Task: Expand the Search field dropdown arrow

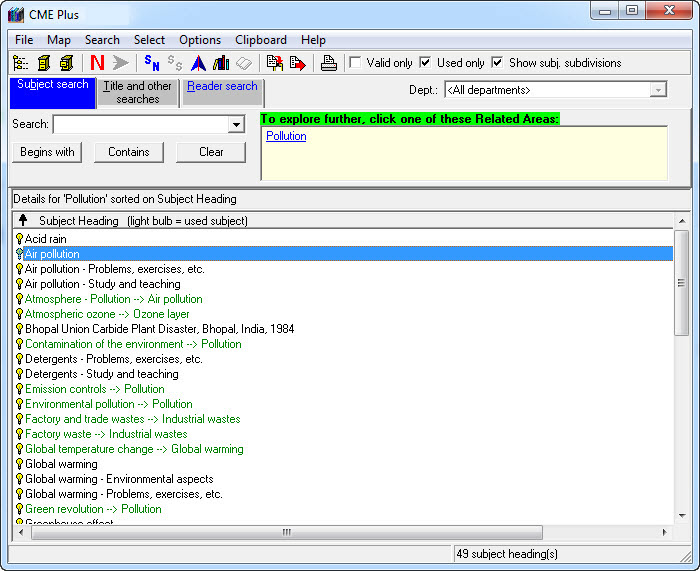Action: point(236,125)
